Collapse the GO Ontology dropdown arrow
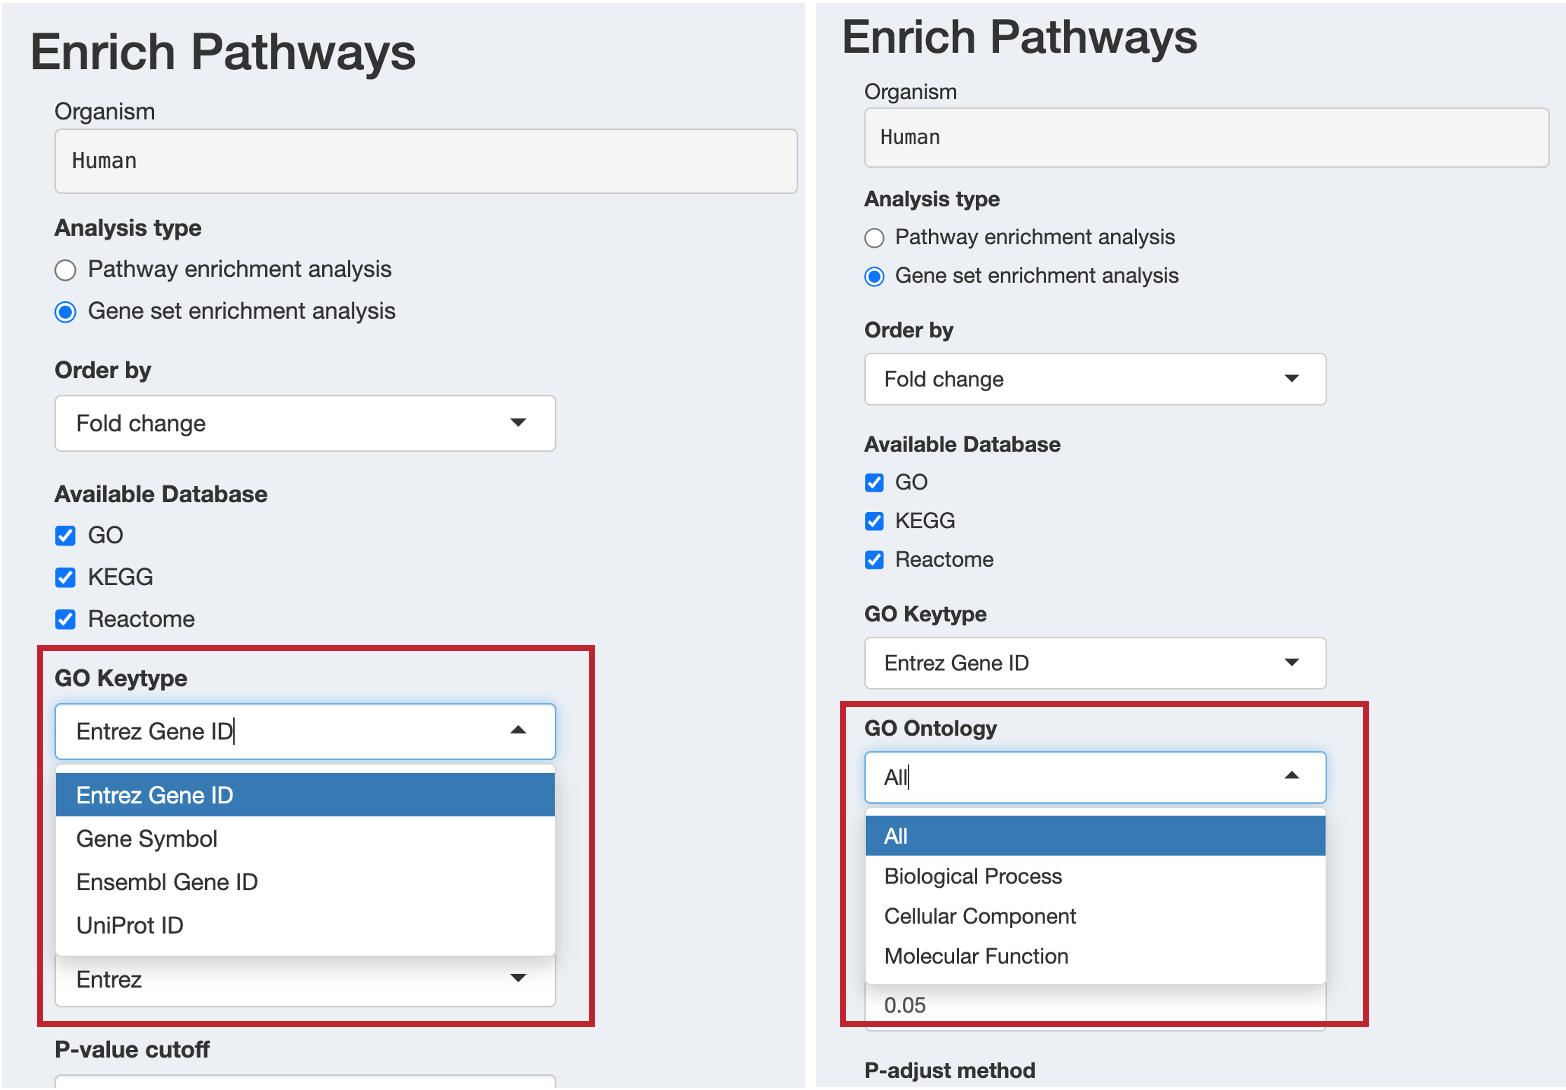The width and height of the screenshot is (1566, 1090). tap(1292, 776)
